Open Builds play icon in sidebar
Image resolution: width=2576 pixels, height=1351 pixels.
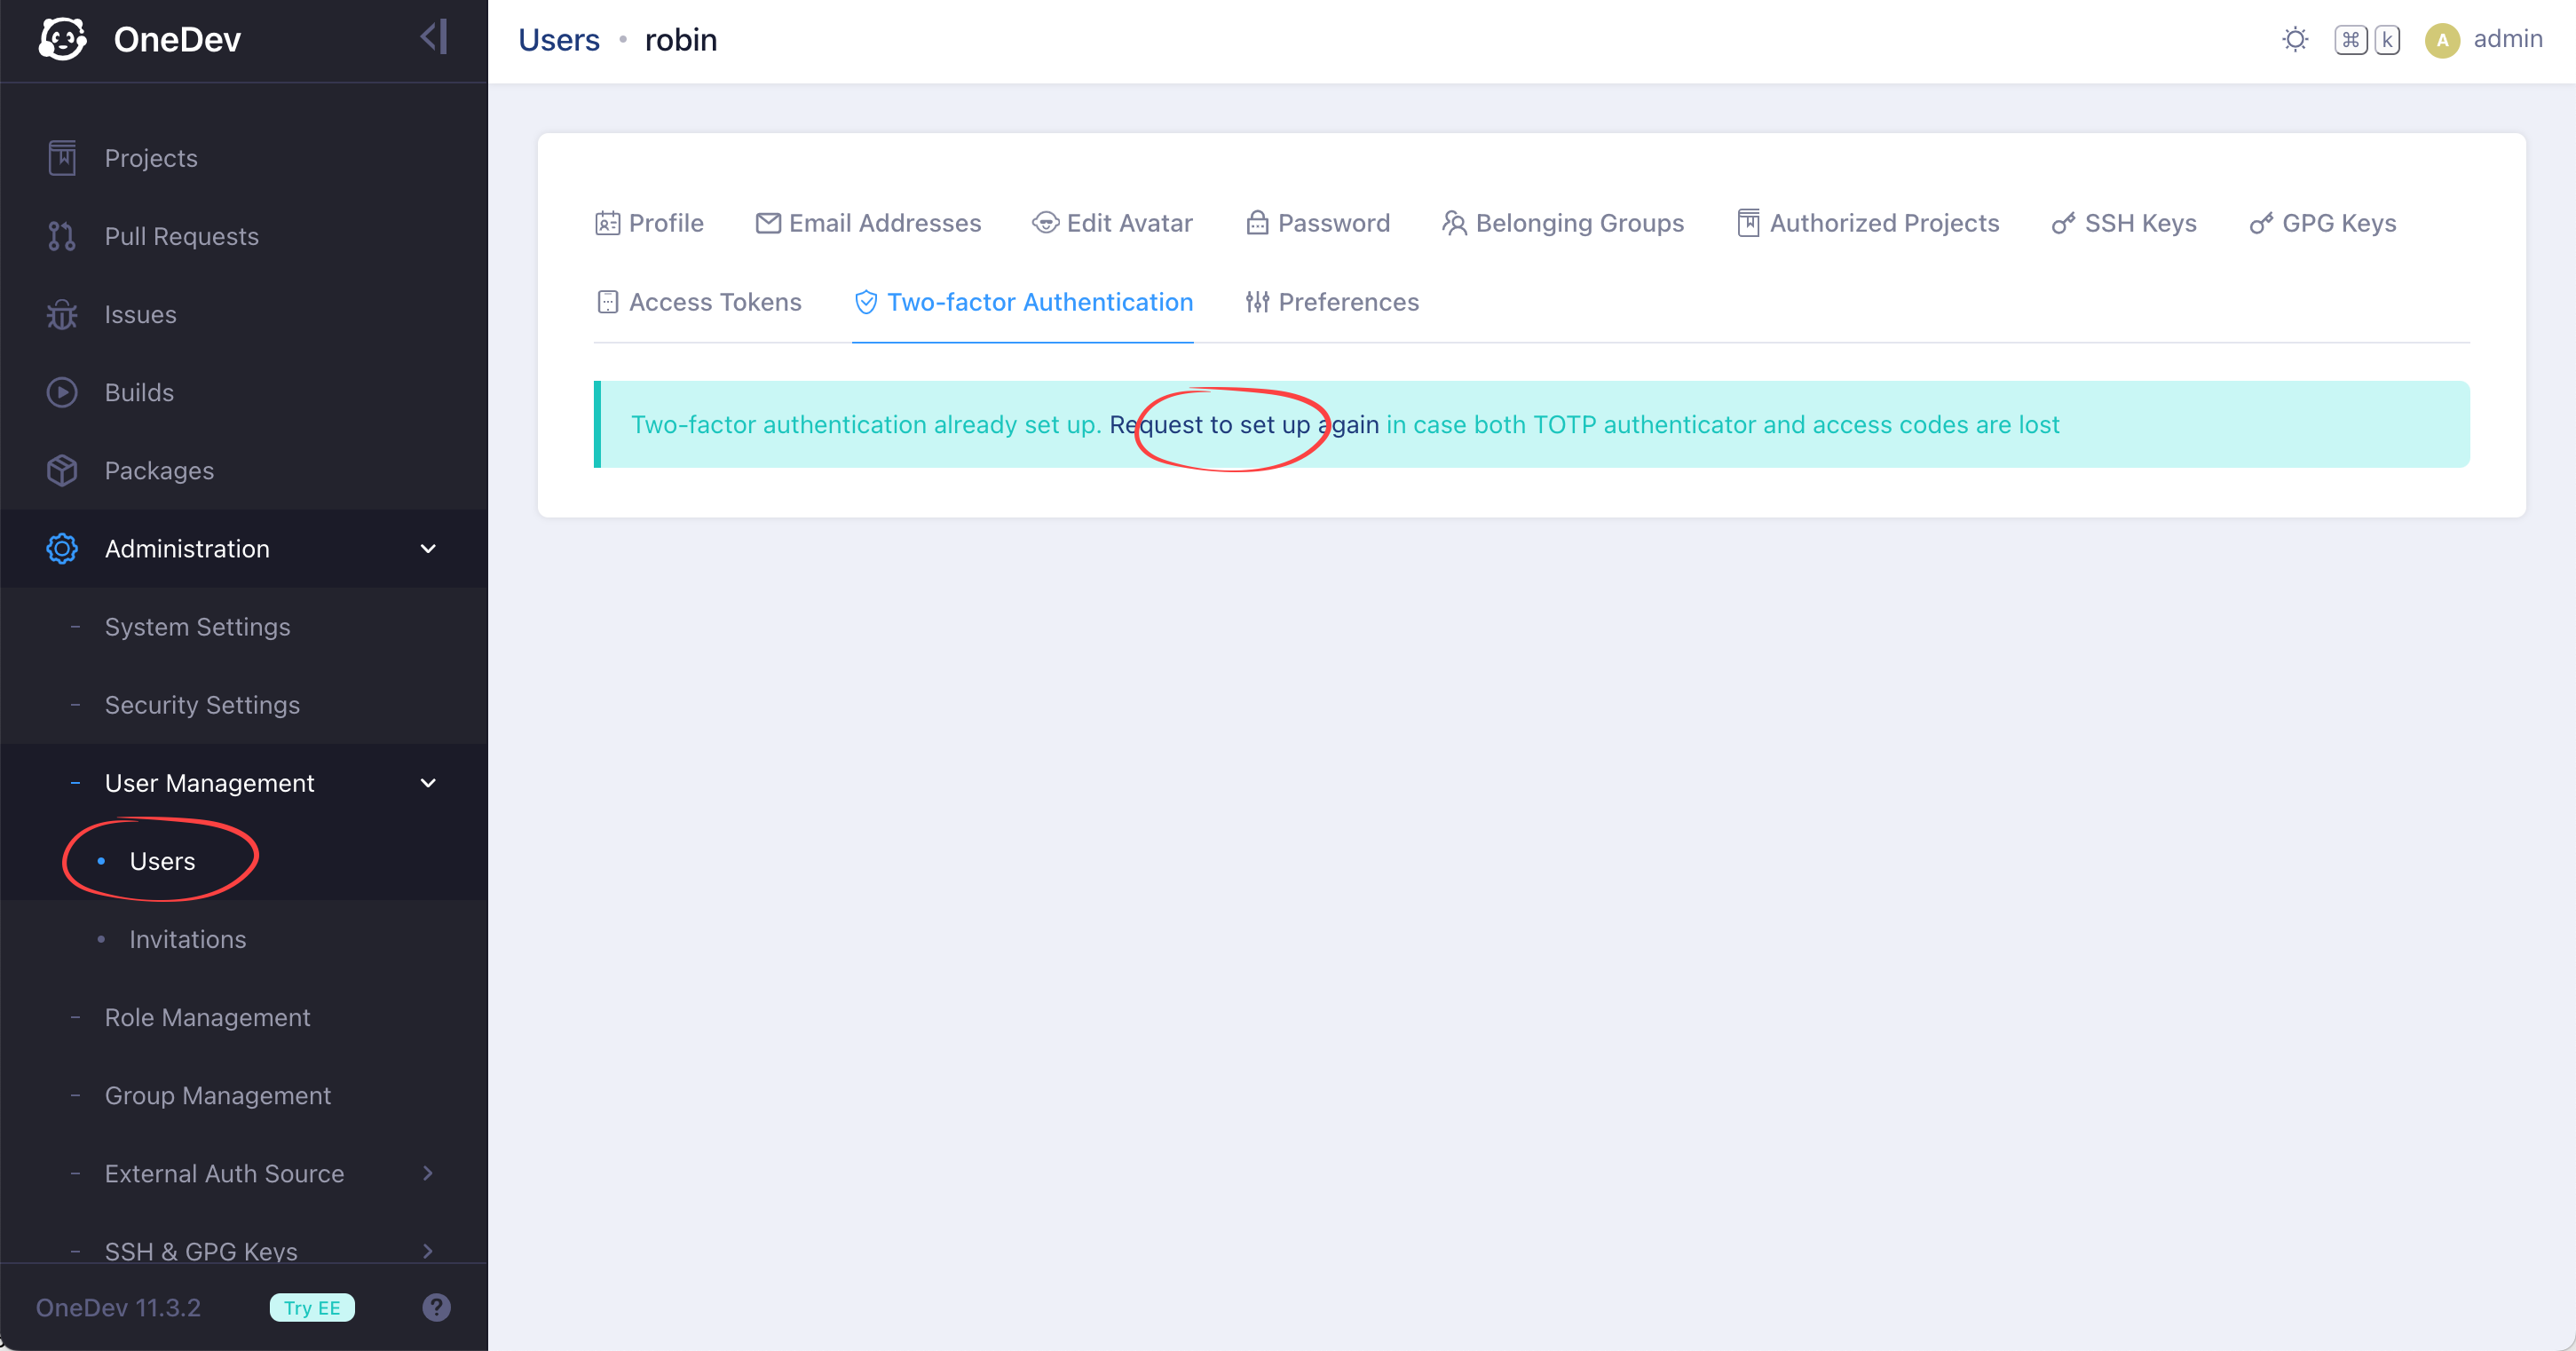62,392
